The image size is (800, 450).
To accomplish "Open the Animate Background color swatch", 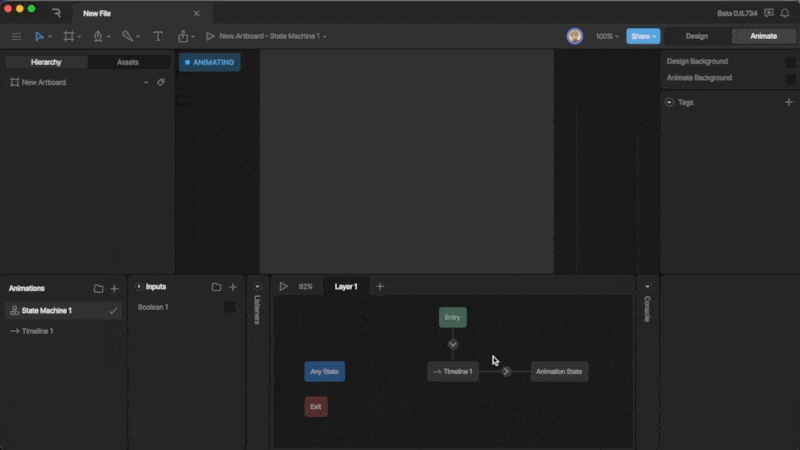I will point(790,79).
